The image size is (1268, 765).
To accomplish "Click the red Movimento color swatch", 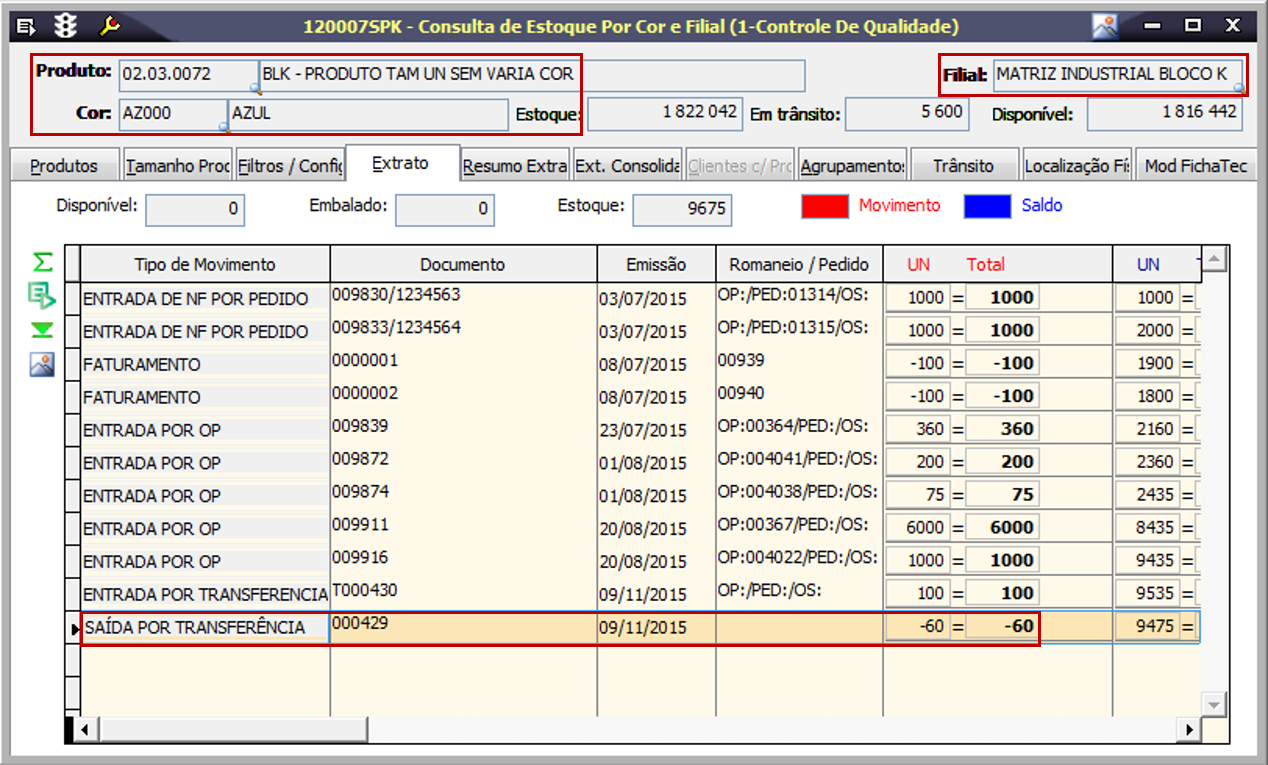I will (x=825, y=206).
